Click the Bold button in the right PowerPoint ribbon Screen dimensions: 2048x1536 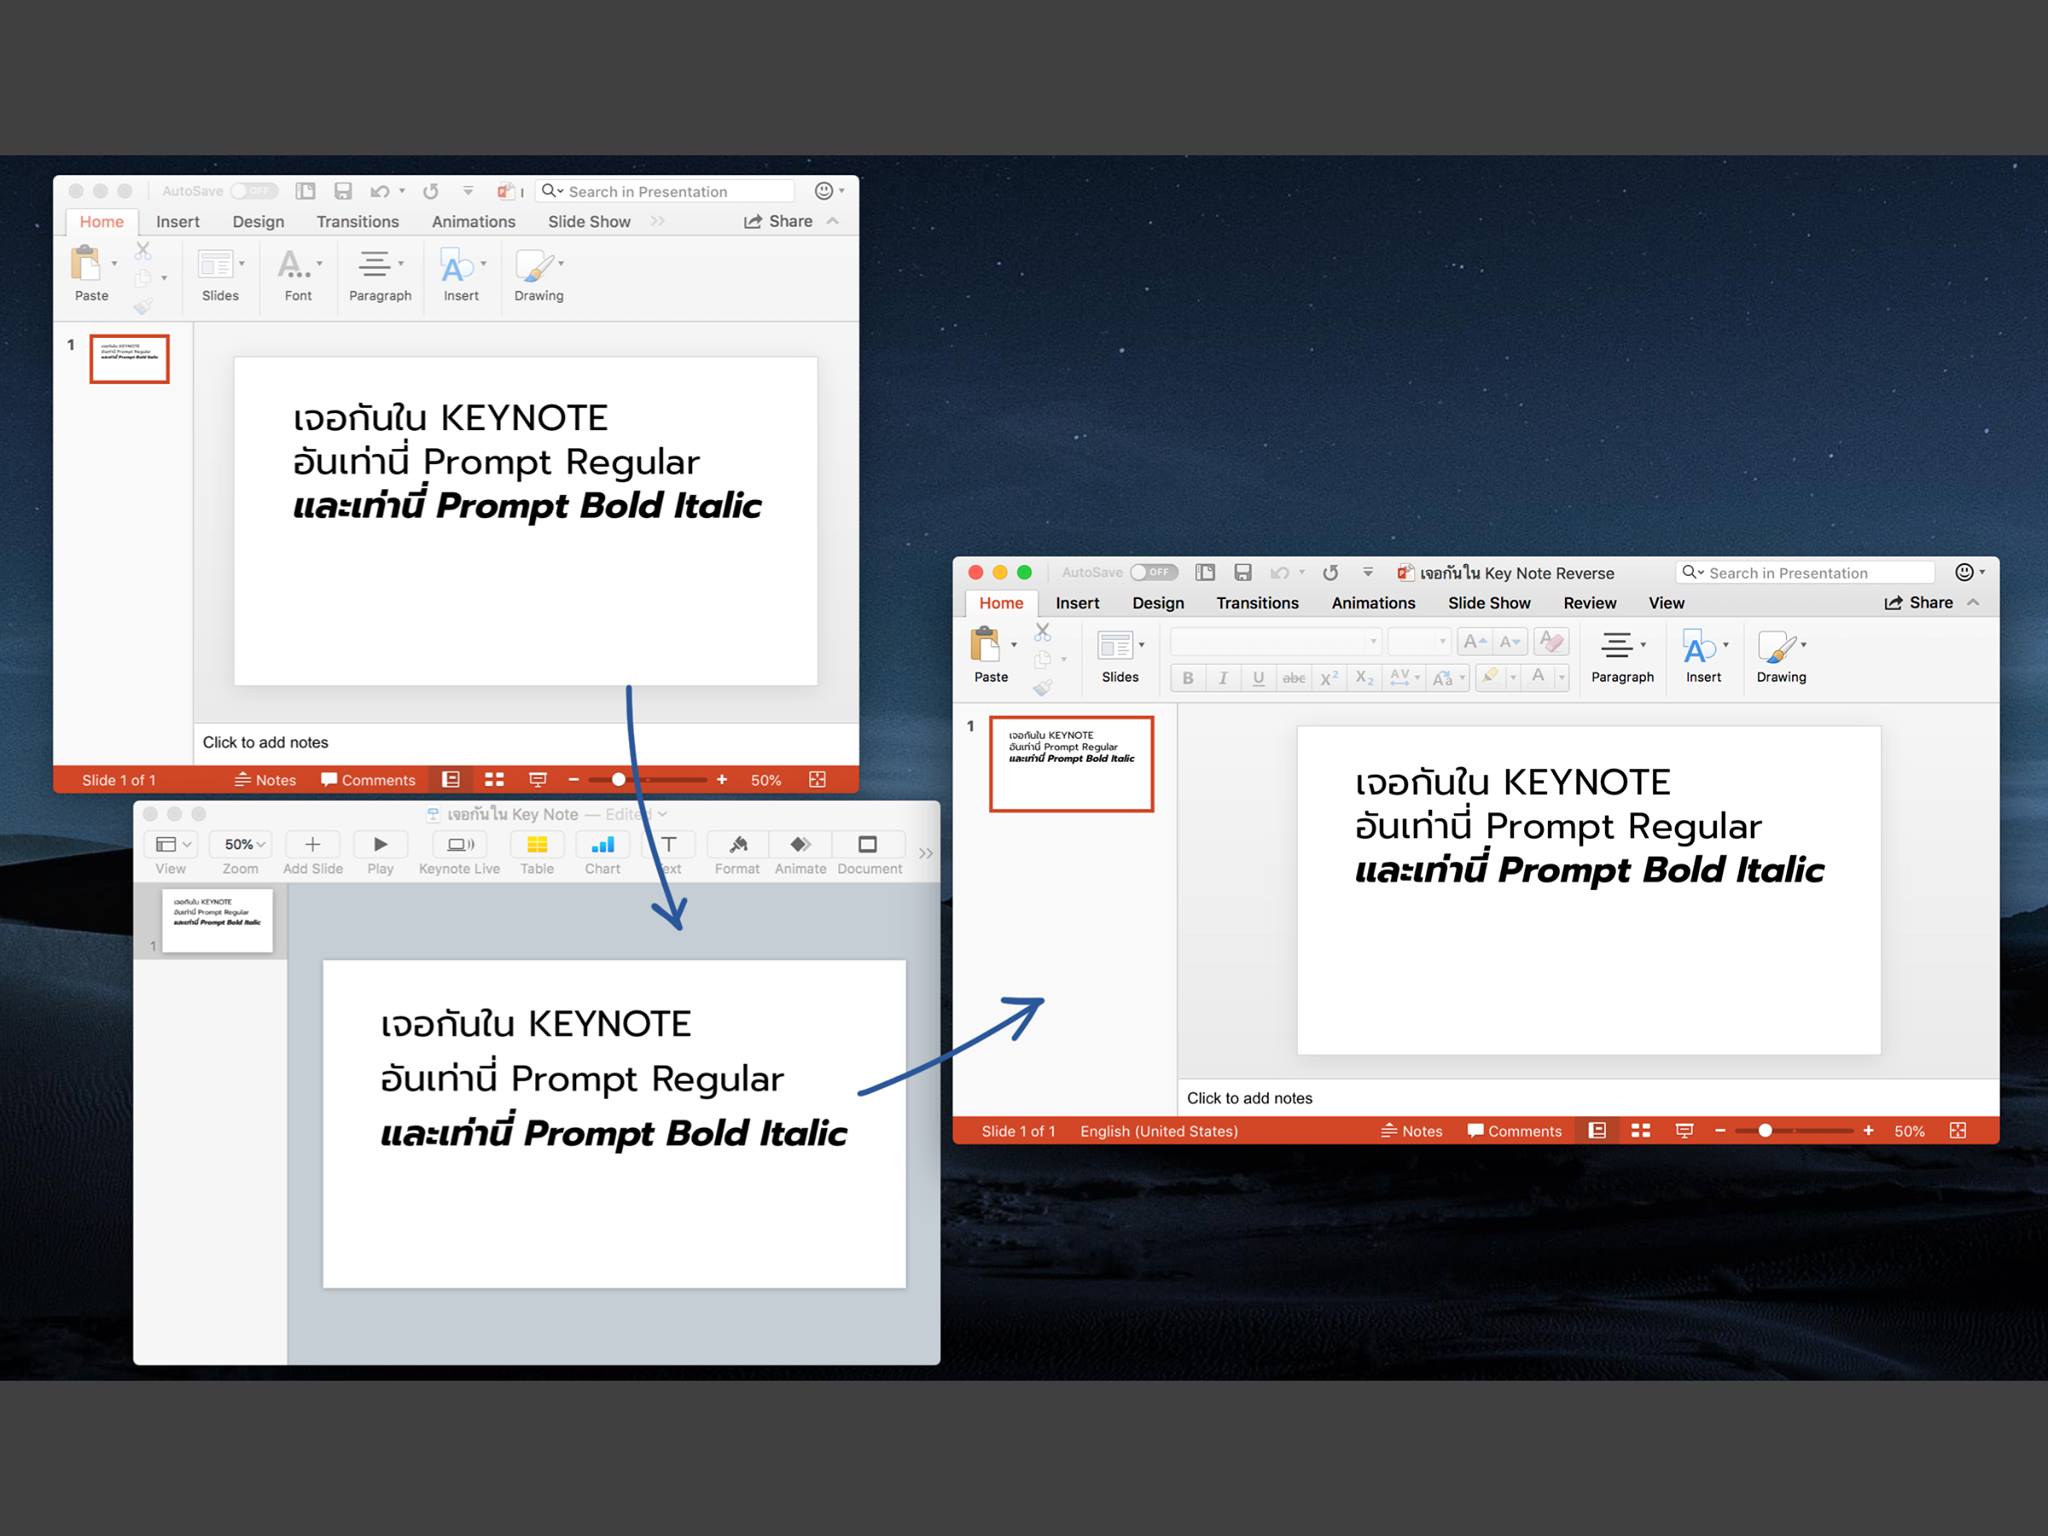(x=1187, y=678)
